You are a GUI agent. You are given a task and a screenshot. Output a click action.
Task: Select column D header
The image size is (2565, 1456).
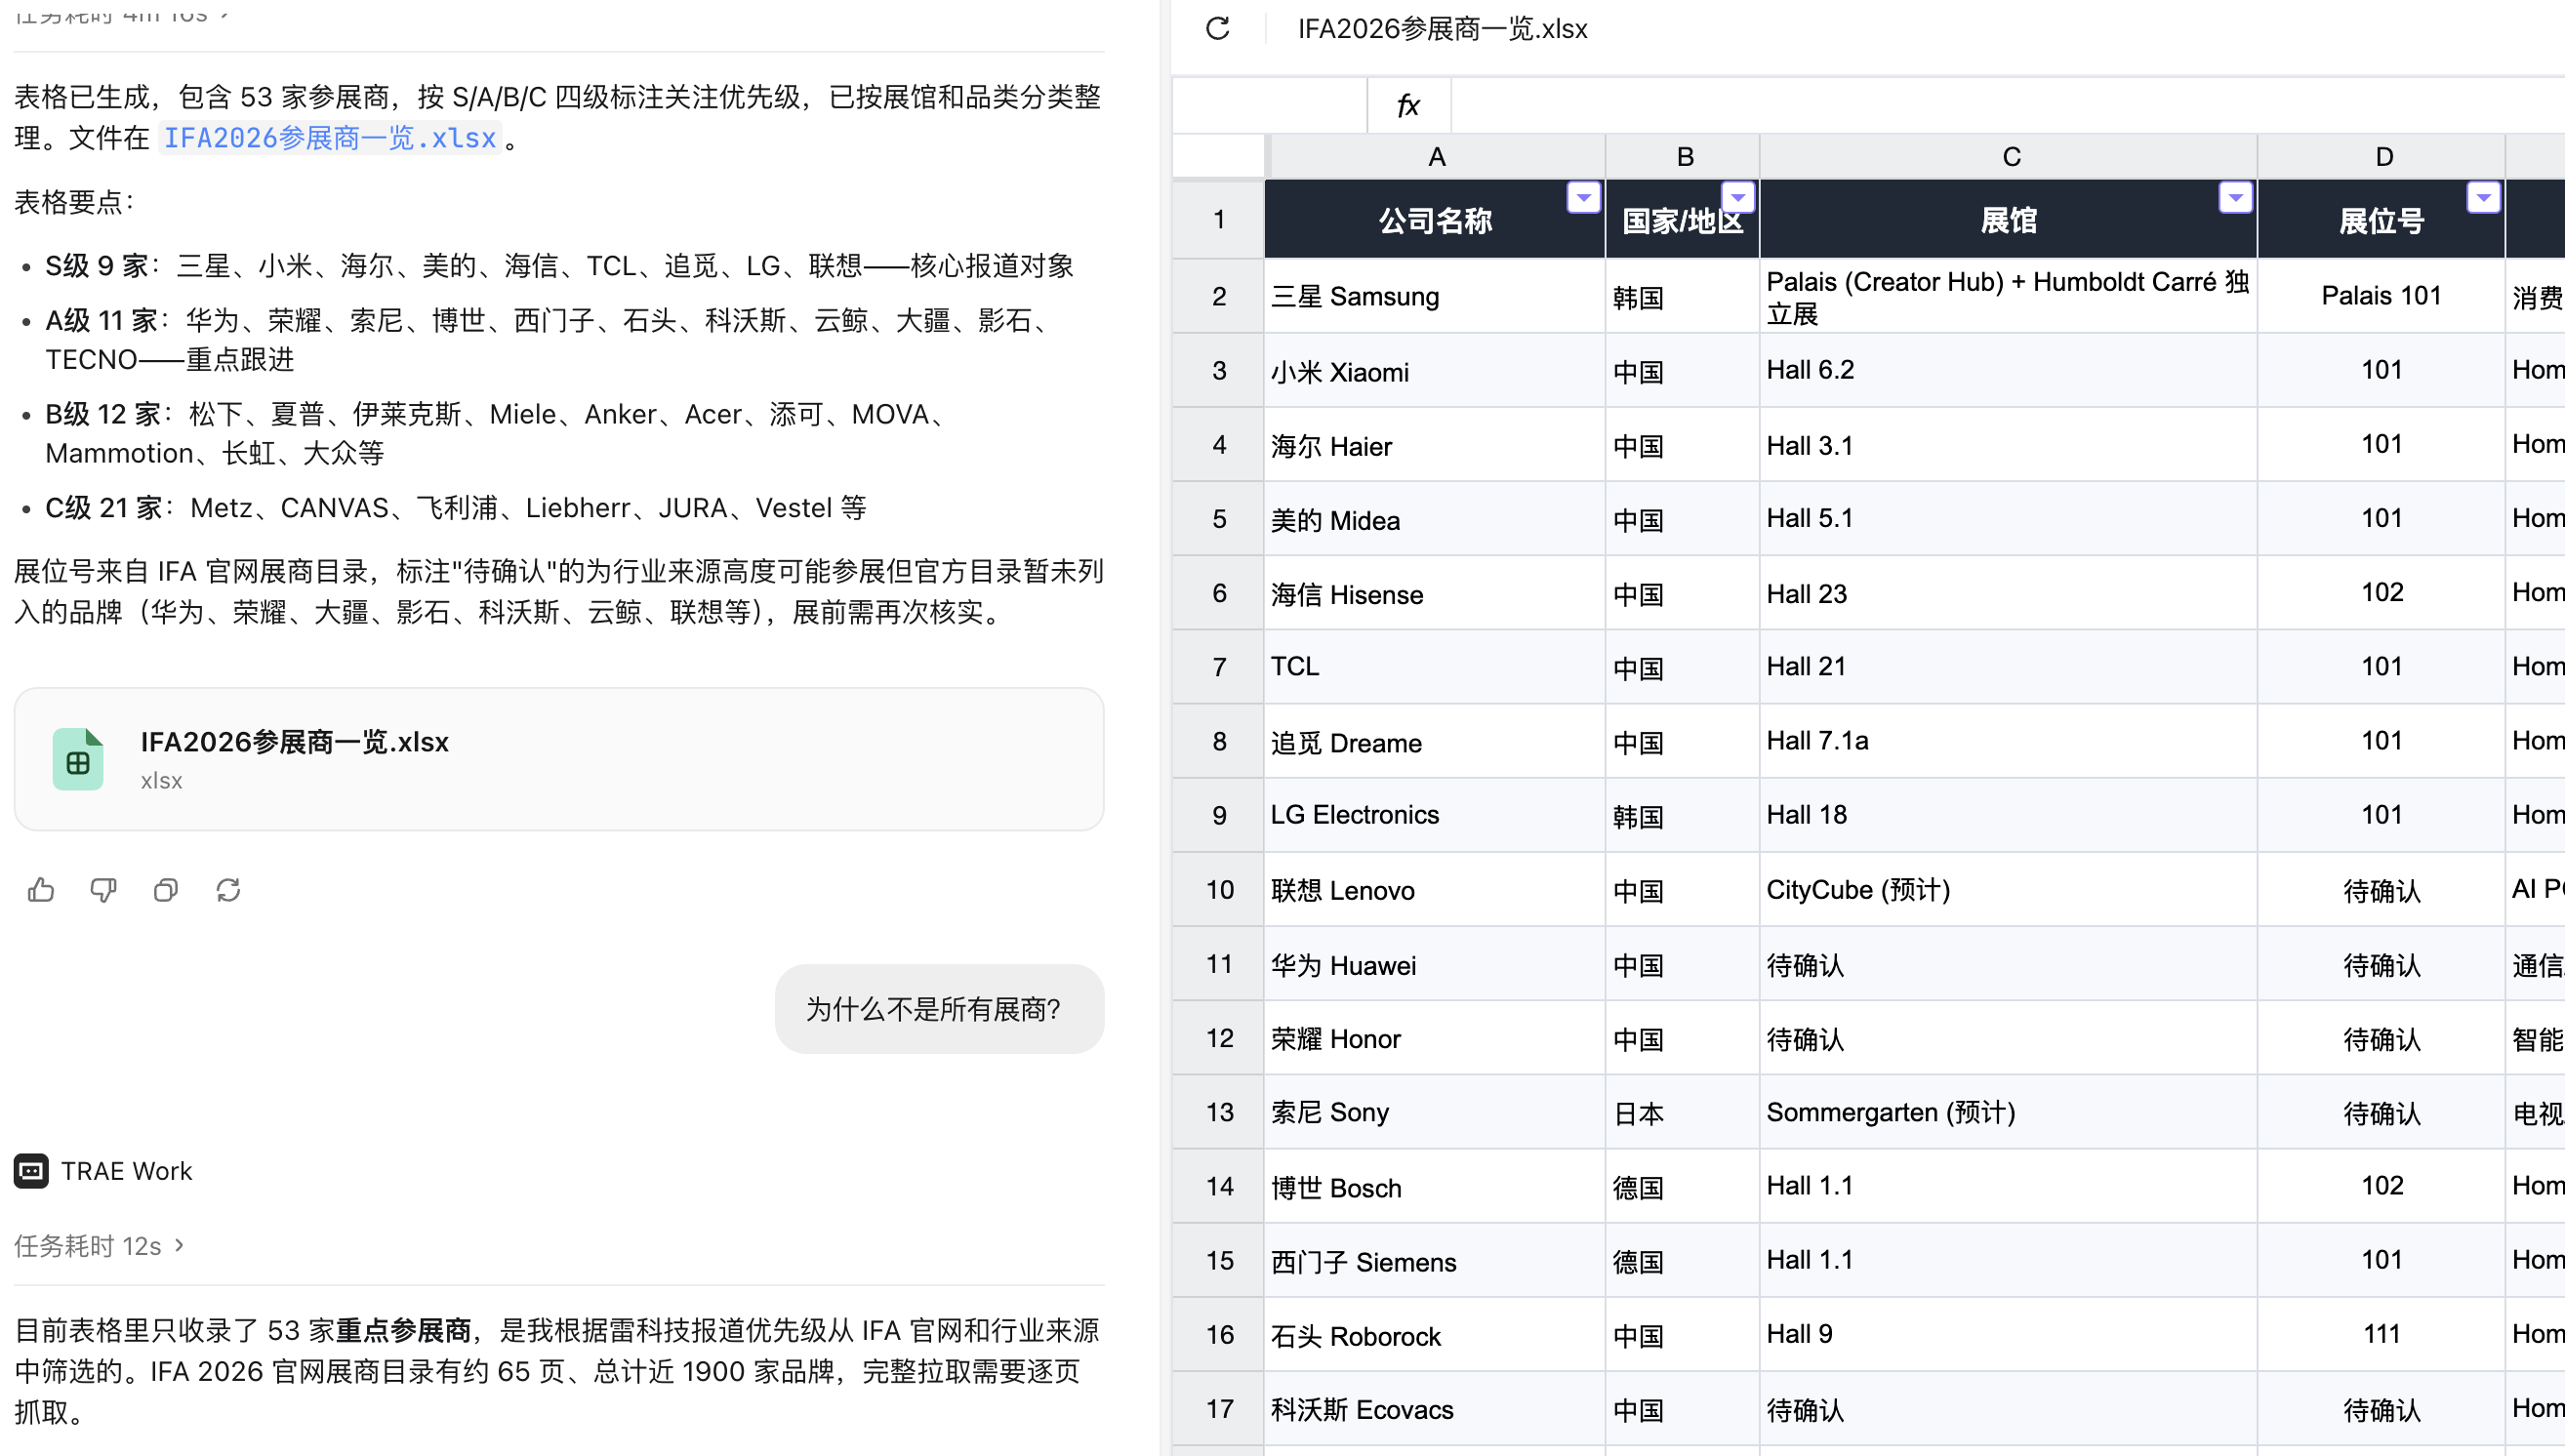click(x=2382, y=157)
